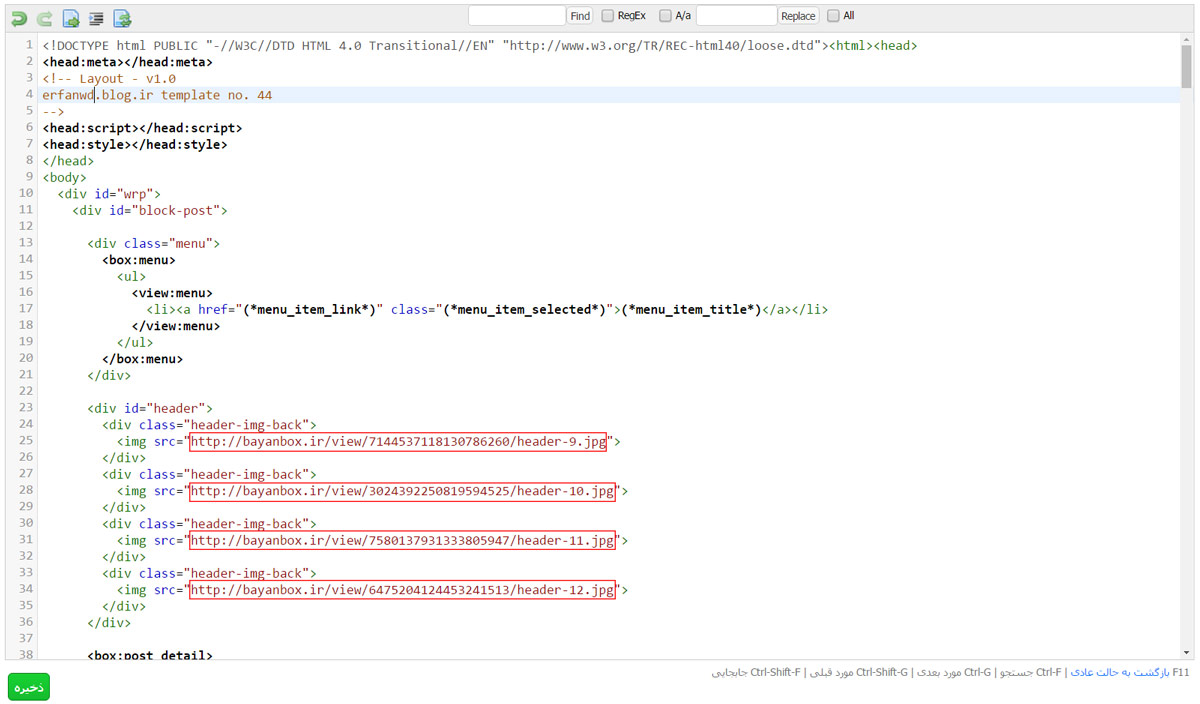Click the undo arrow icon
This screenshot has height=704, width=1200.
tap(19, 18)
